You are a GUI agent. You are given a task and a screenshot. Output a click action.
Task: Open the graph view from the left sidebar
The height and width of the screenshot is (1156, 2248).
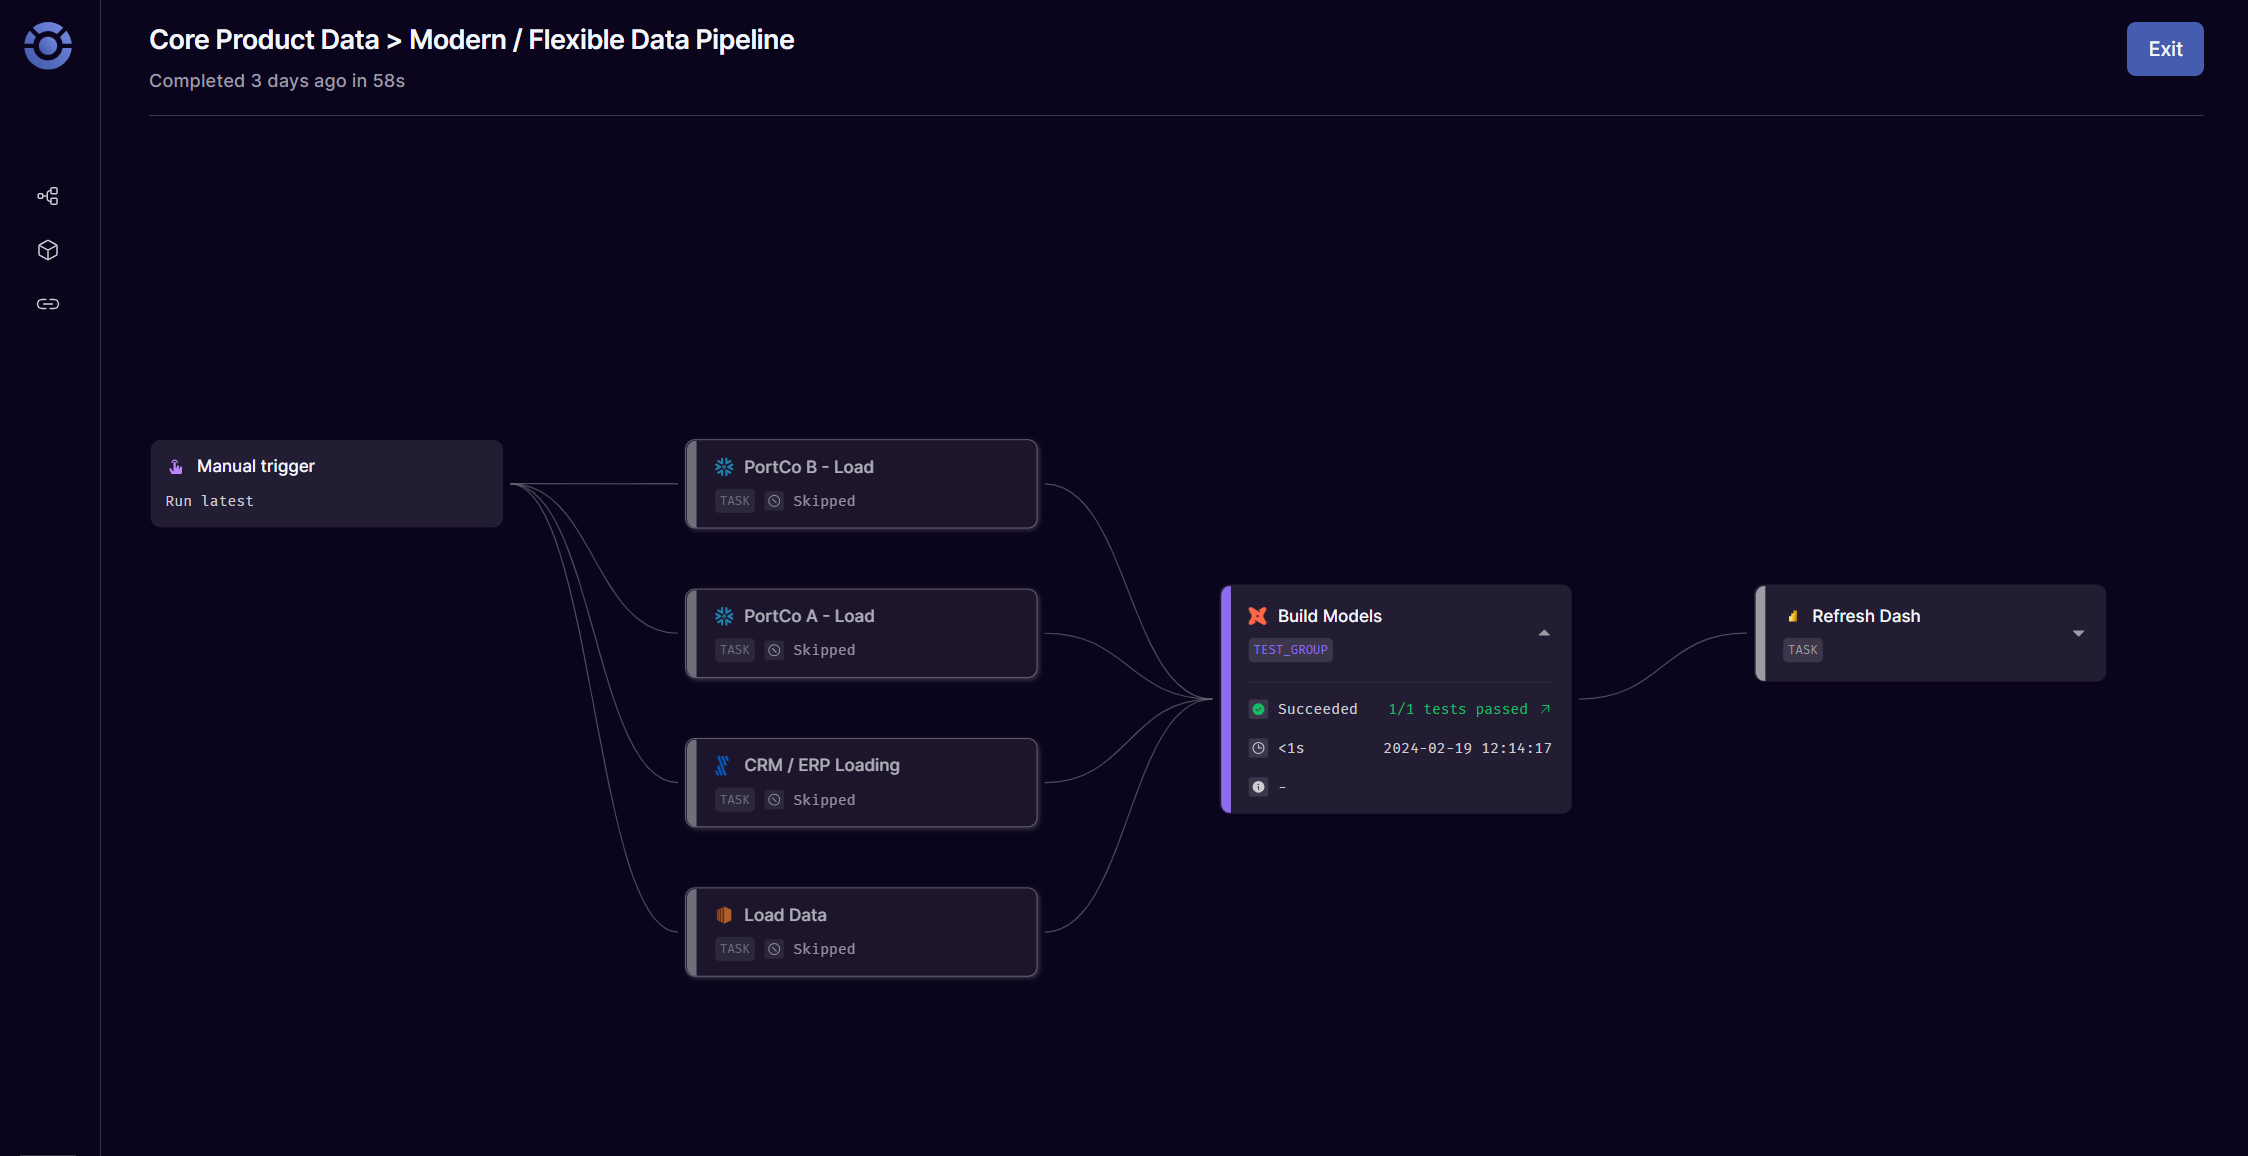pos(47,196)
